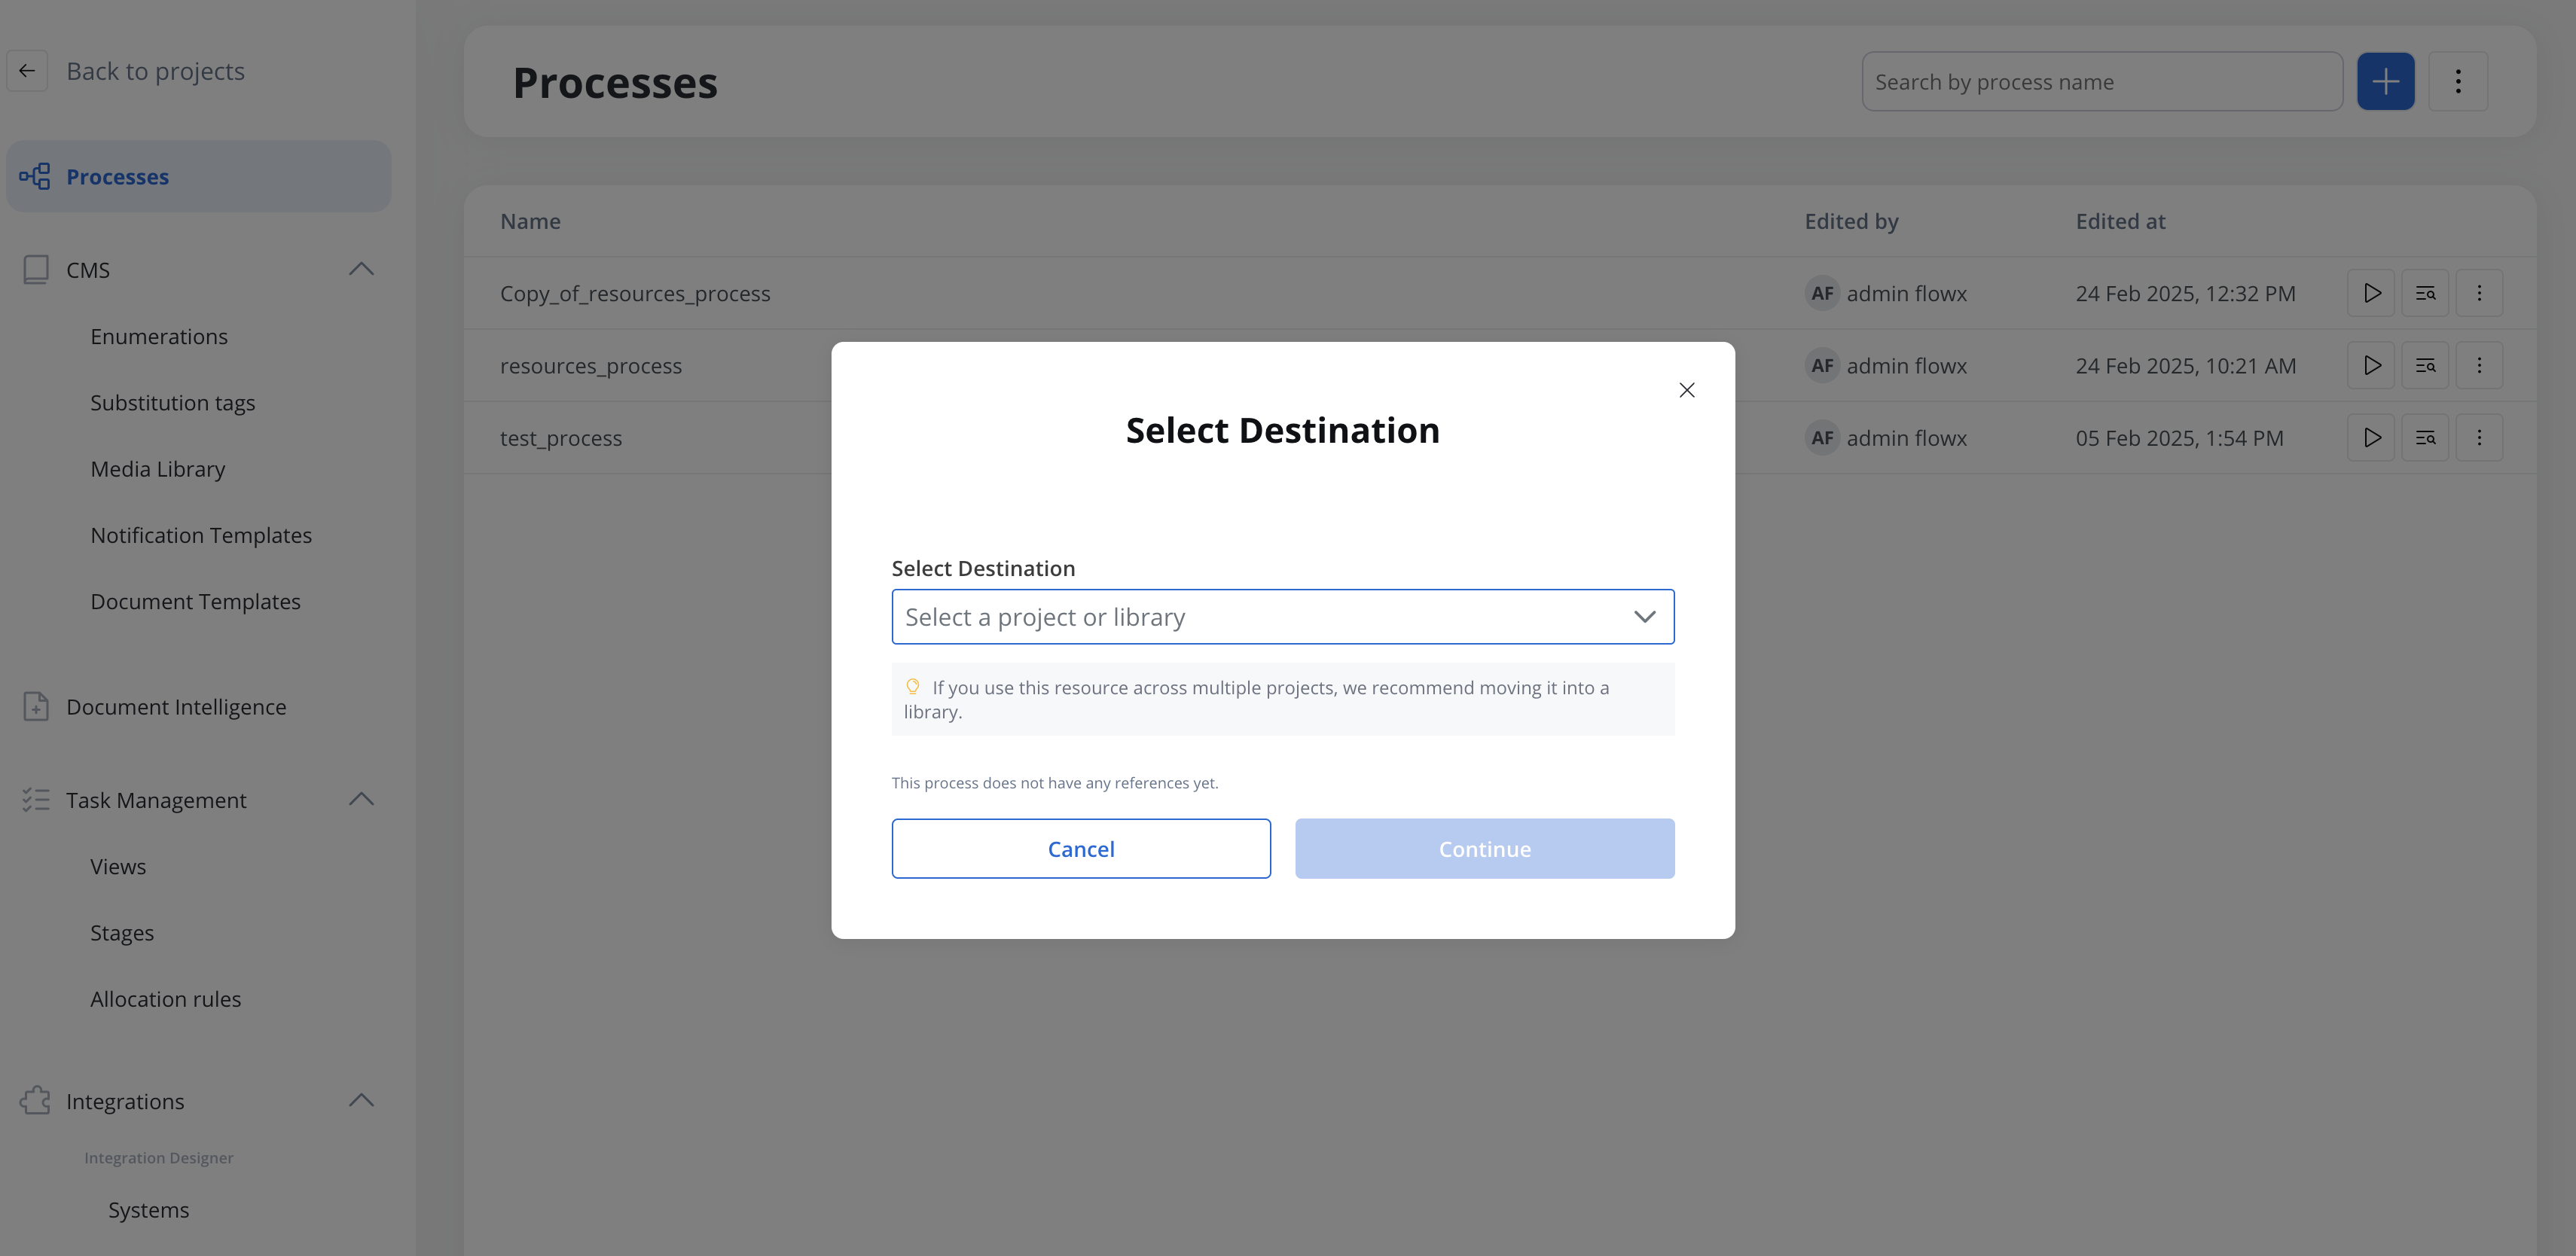Close the Select Destination dialog with X

[1687, 390]
